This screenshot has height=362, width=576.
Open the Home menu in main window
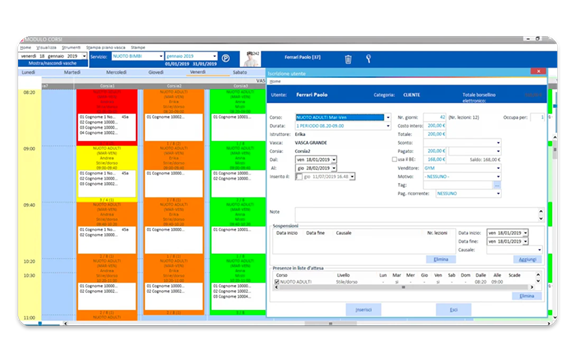click(x=25, y=48)
